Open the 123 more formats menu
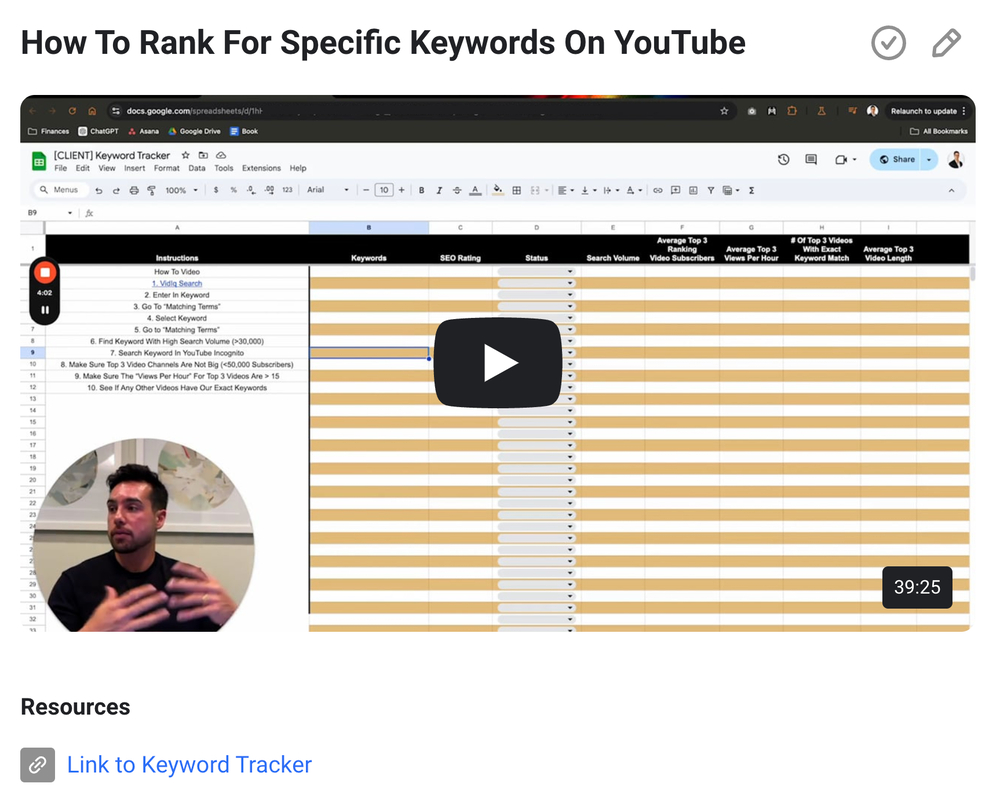The height and width of the screenshot is (798, 1000). (288, 190)
